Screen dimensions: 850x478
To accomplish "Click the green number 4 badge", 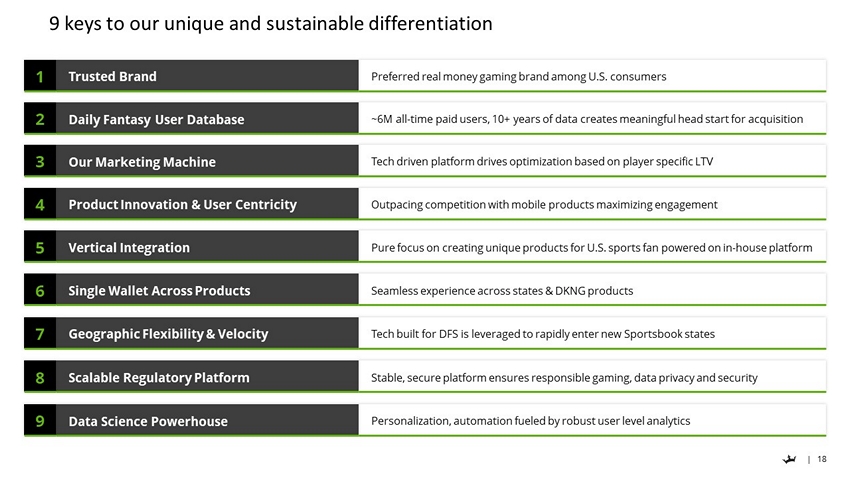I will pyautogui.click(x=39, y=205).
